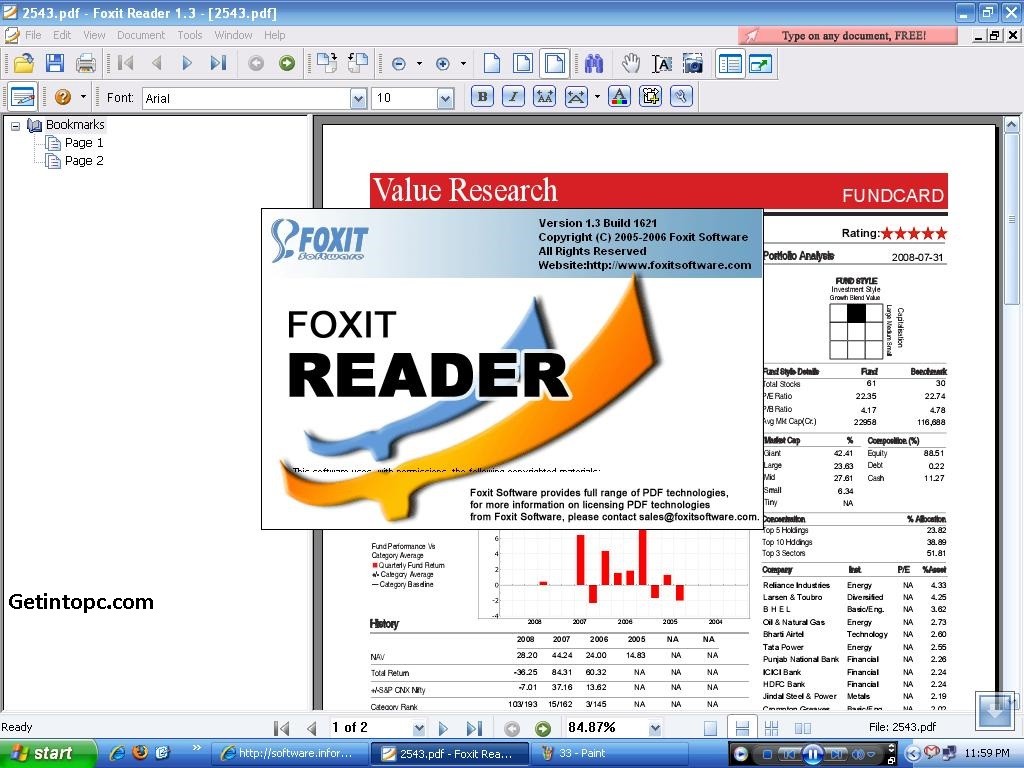1024x768 pixels.
Task: Open Find with binoculars icon
Action: (x=594, y=63)
